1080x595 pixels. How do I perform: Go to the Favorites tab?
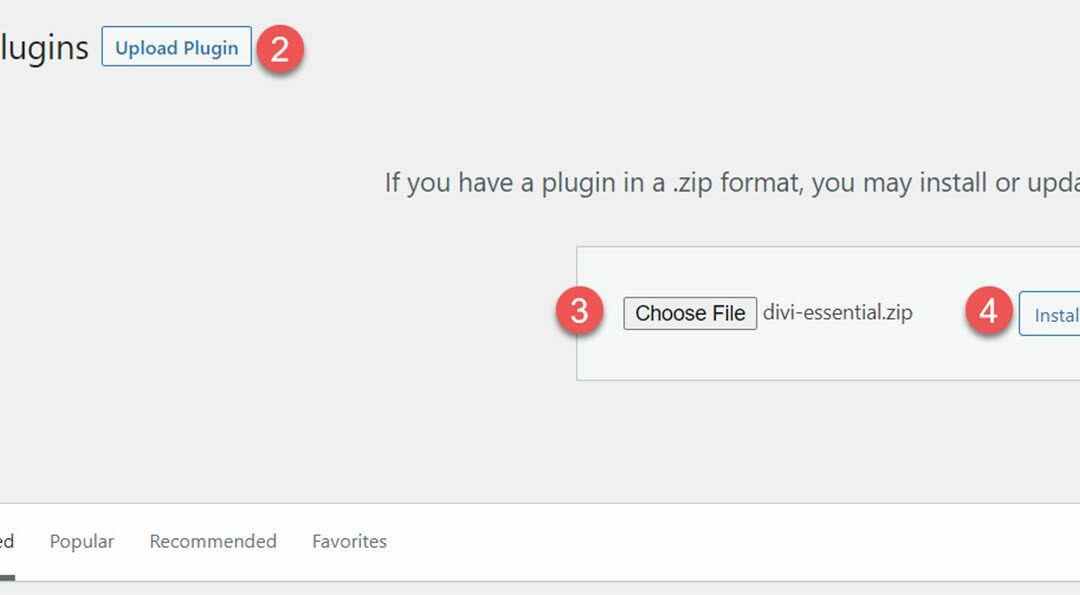pyautogui.click(x=349, y=541)
